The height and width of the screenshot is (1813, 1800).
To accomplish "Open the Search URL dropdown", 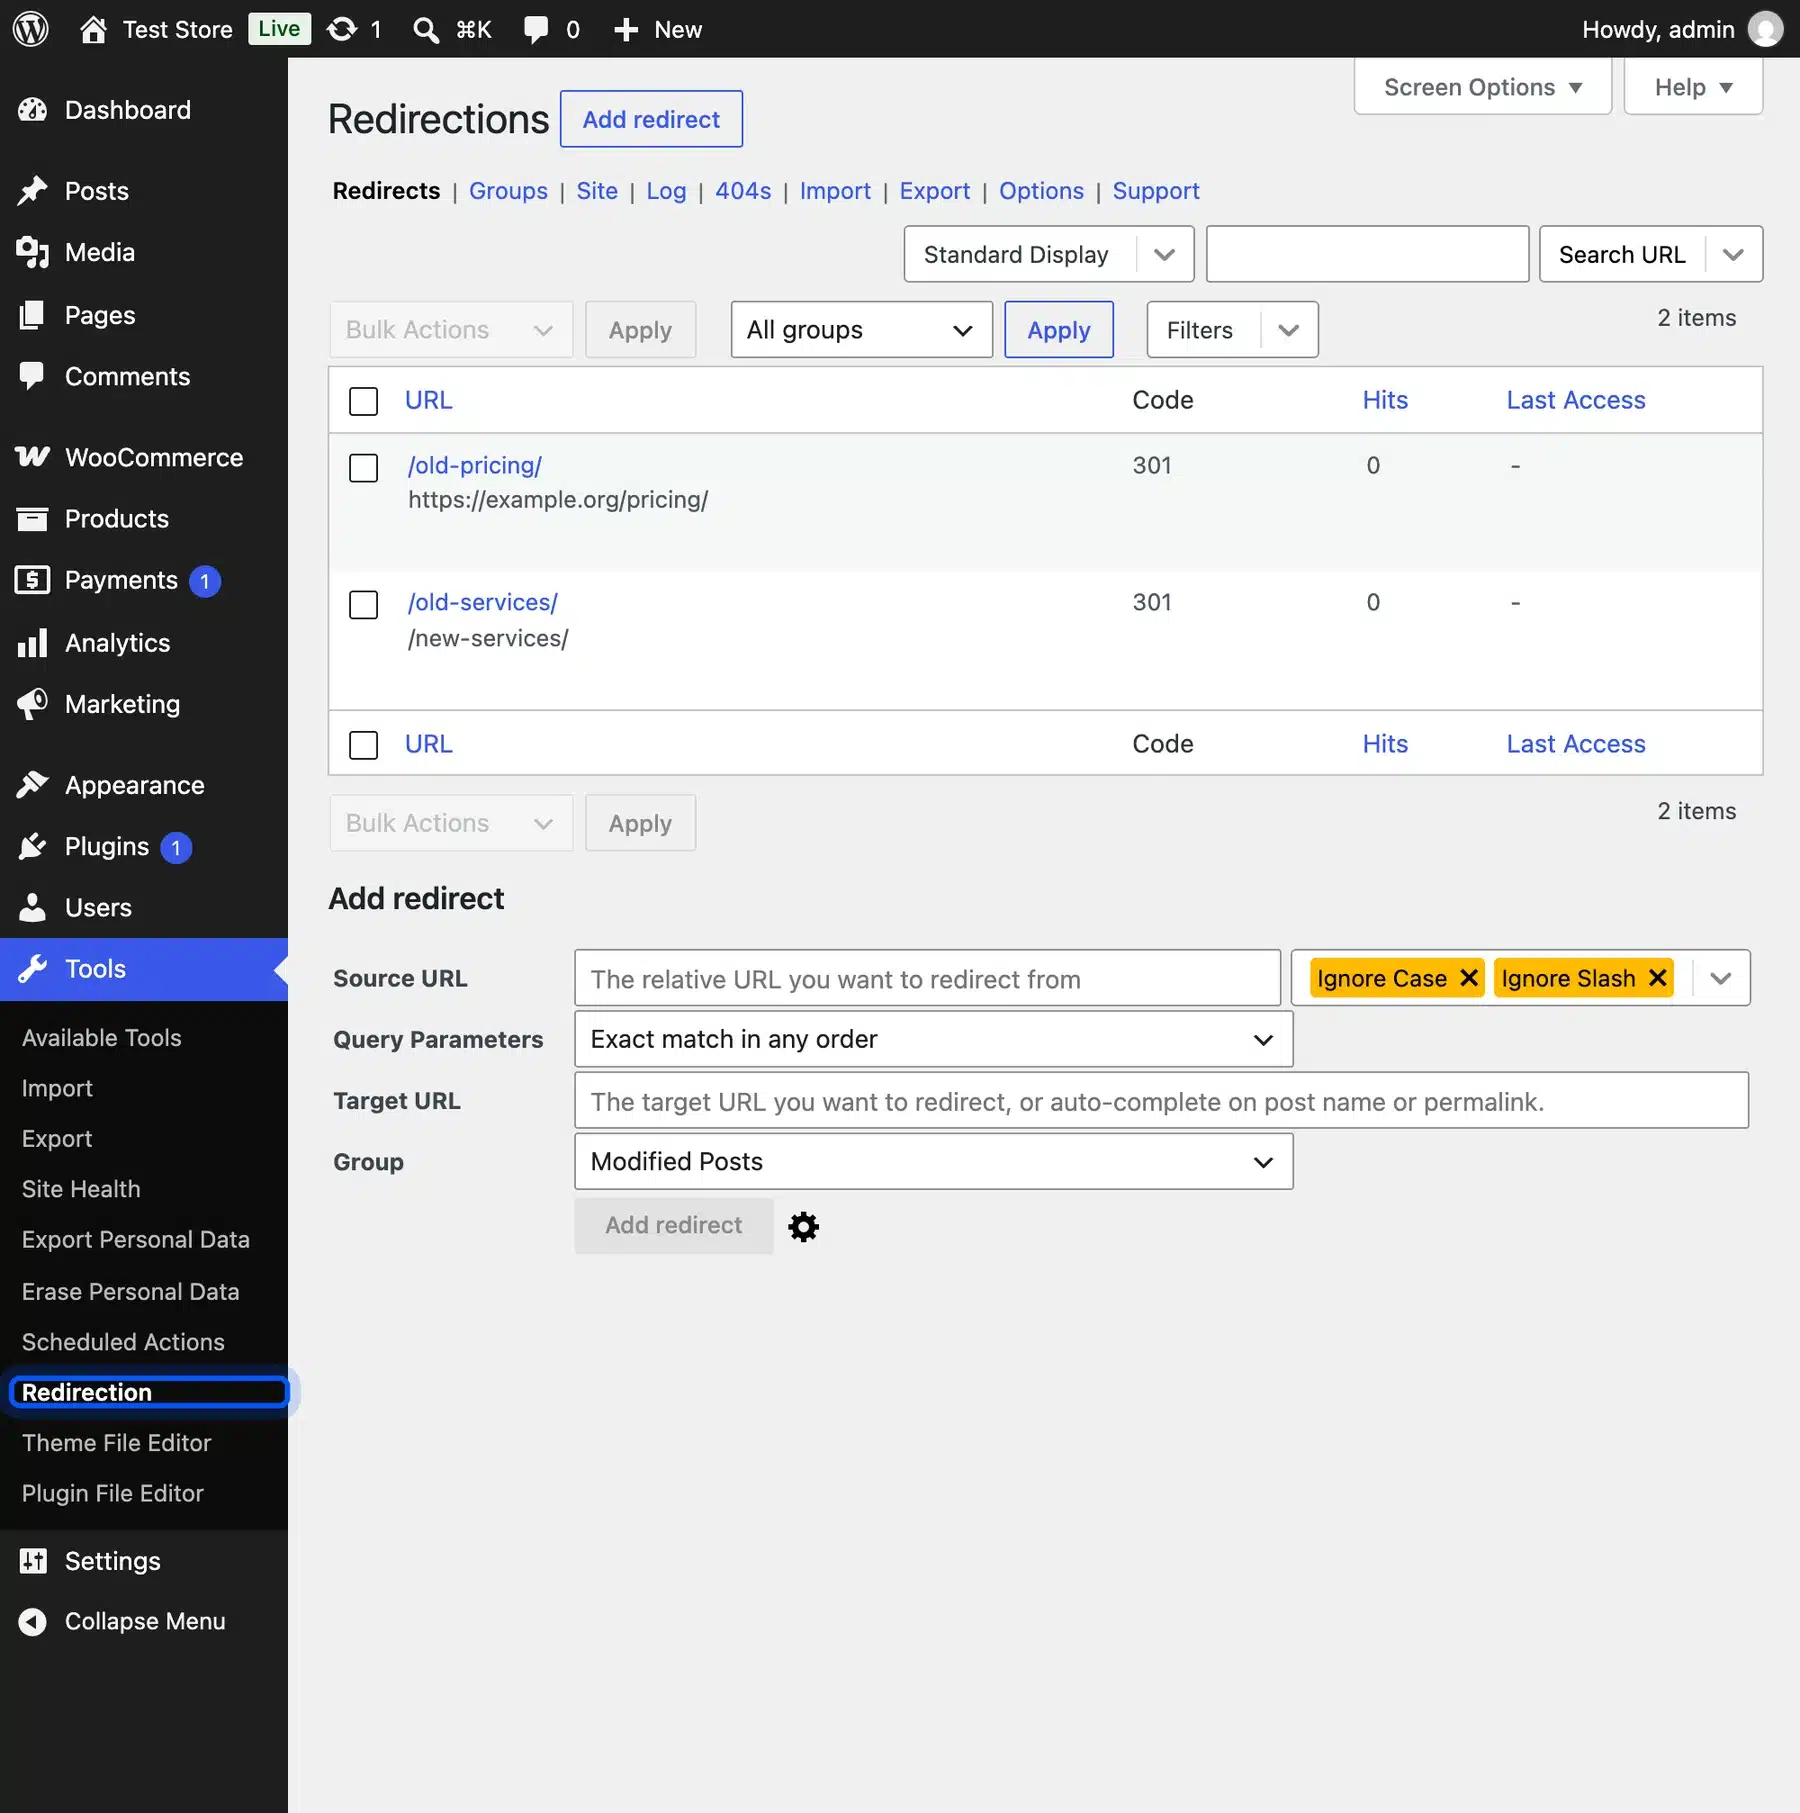I will point(1651,254).
